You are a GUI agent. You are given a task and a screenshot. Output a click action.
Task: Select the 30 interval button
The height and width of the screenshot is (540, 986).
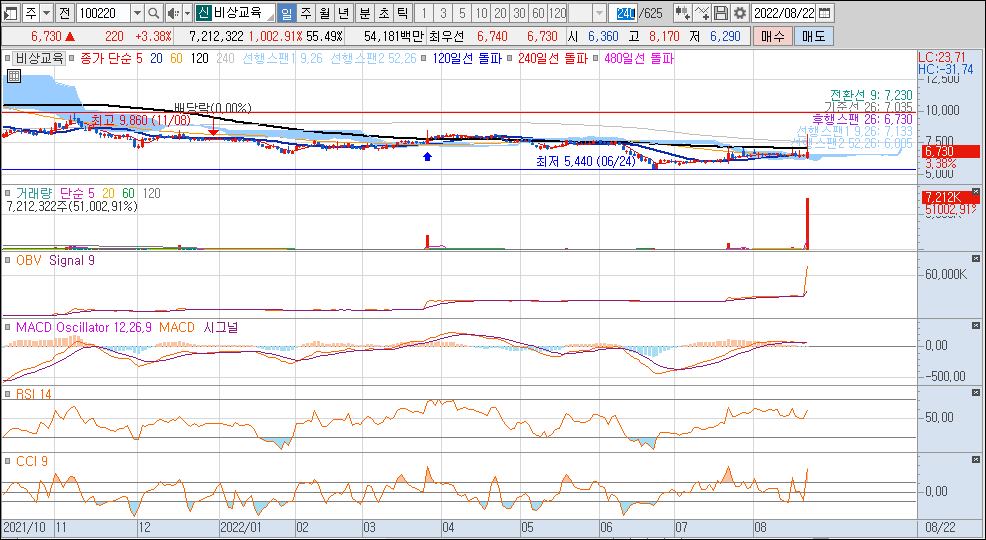[x=519, y=13]
